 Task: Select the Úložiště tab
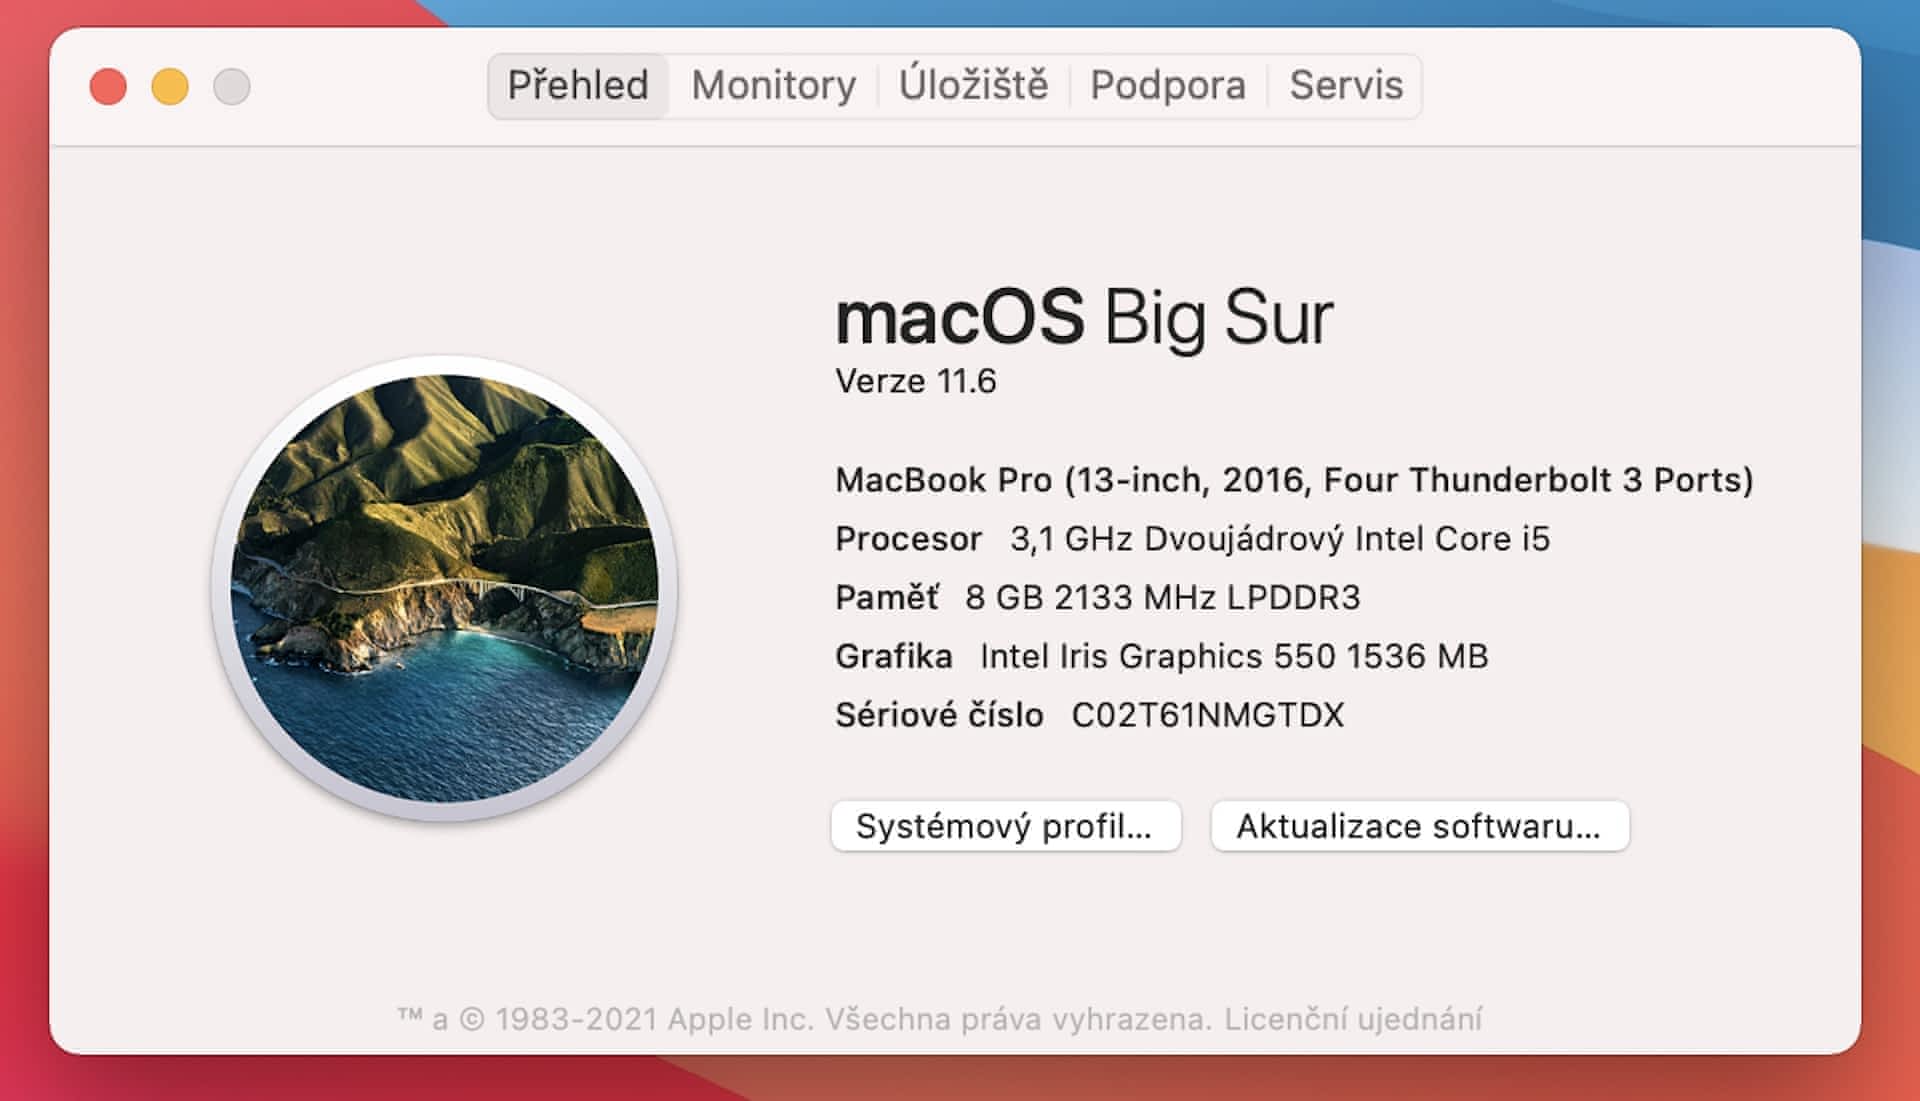pyautogui.click(x=973, y=86)
